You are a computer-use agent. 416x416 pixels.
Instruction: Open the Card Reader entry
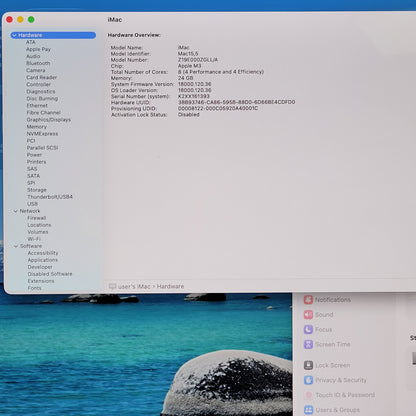coord(42,77)
